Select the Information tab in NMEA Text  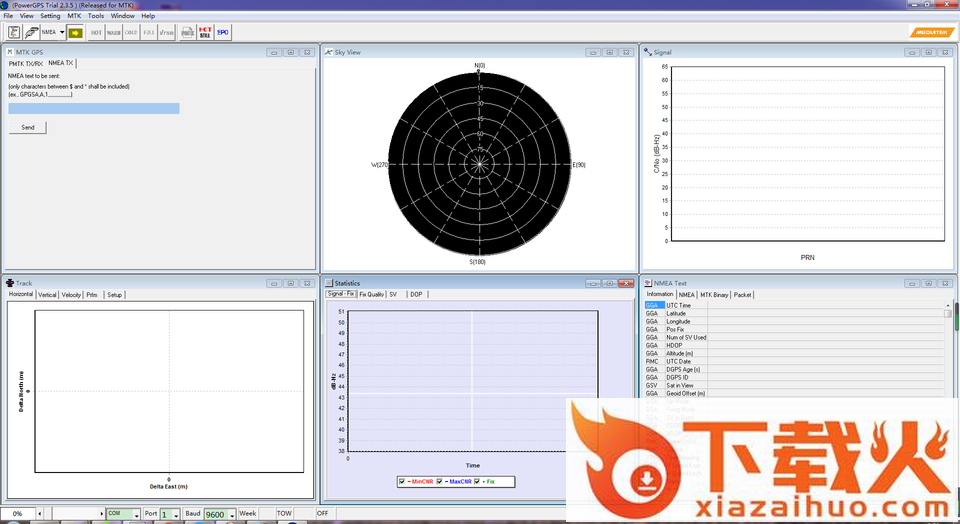coord(660,294)
